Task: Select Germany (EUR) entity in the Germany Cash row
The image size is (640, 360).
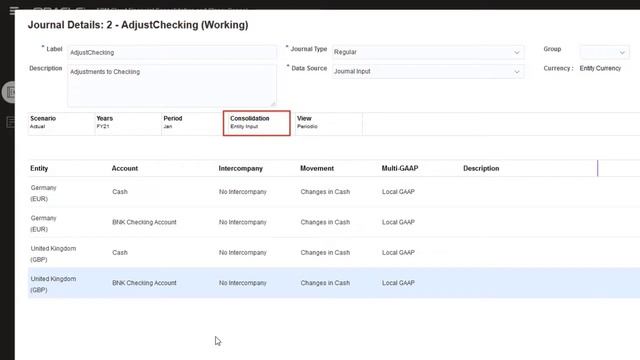Action: (x=43, y=193)
